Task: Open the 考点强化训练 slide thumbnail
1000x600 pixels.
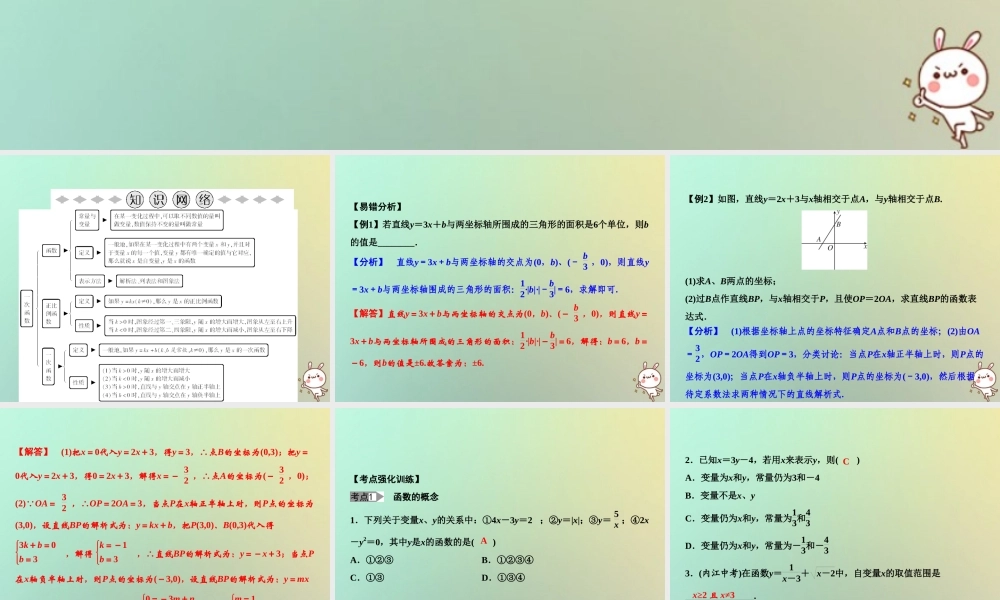Action: [500, 504]
